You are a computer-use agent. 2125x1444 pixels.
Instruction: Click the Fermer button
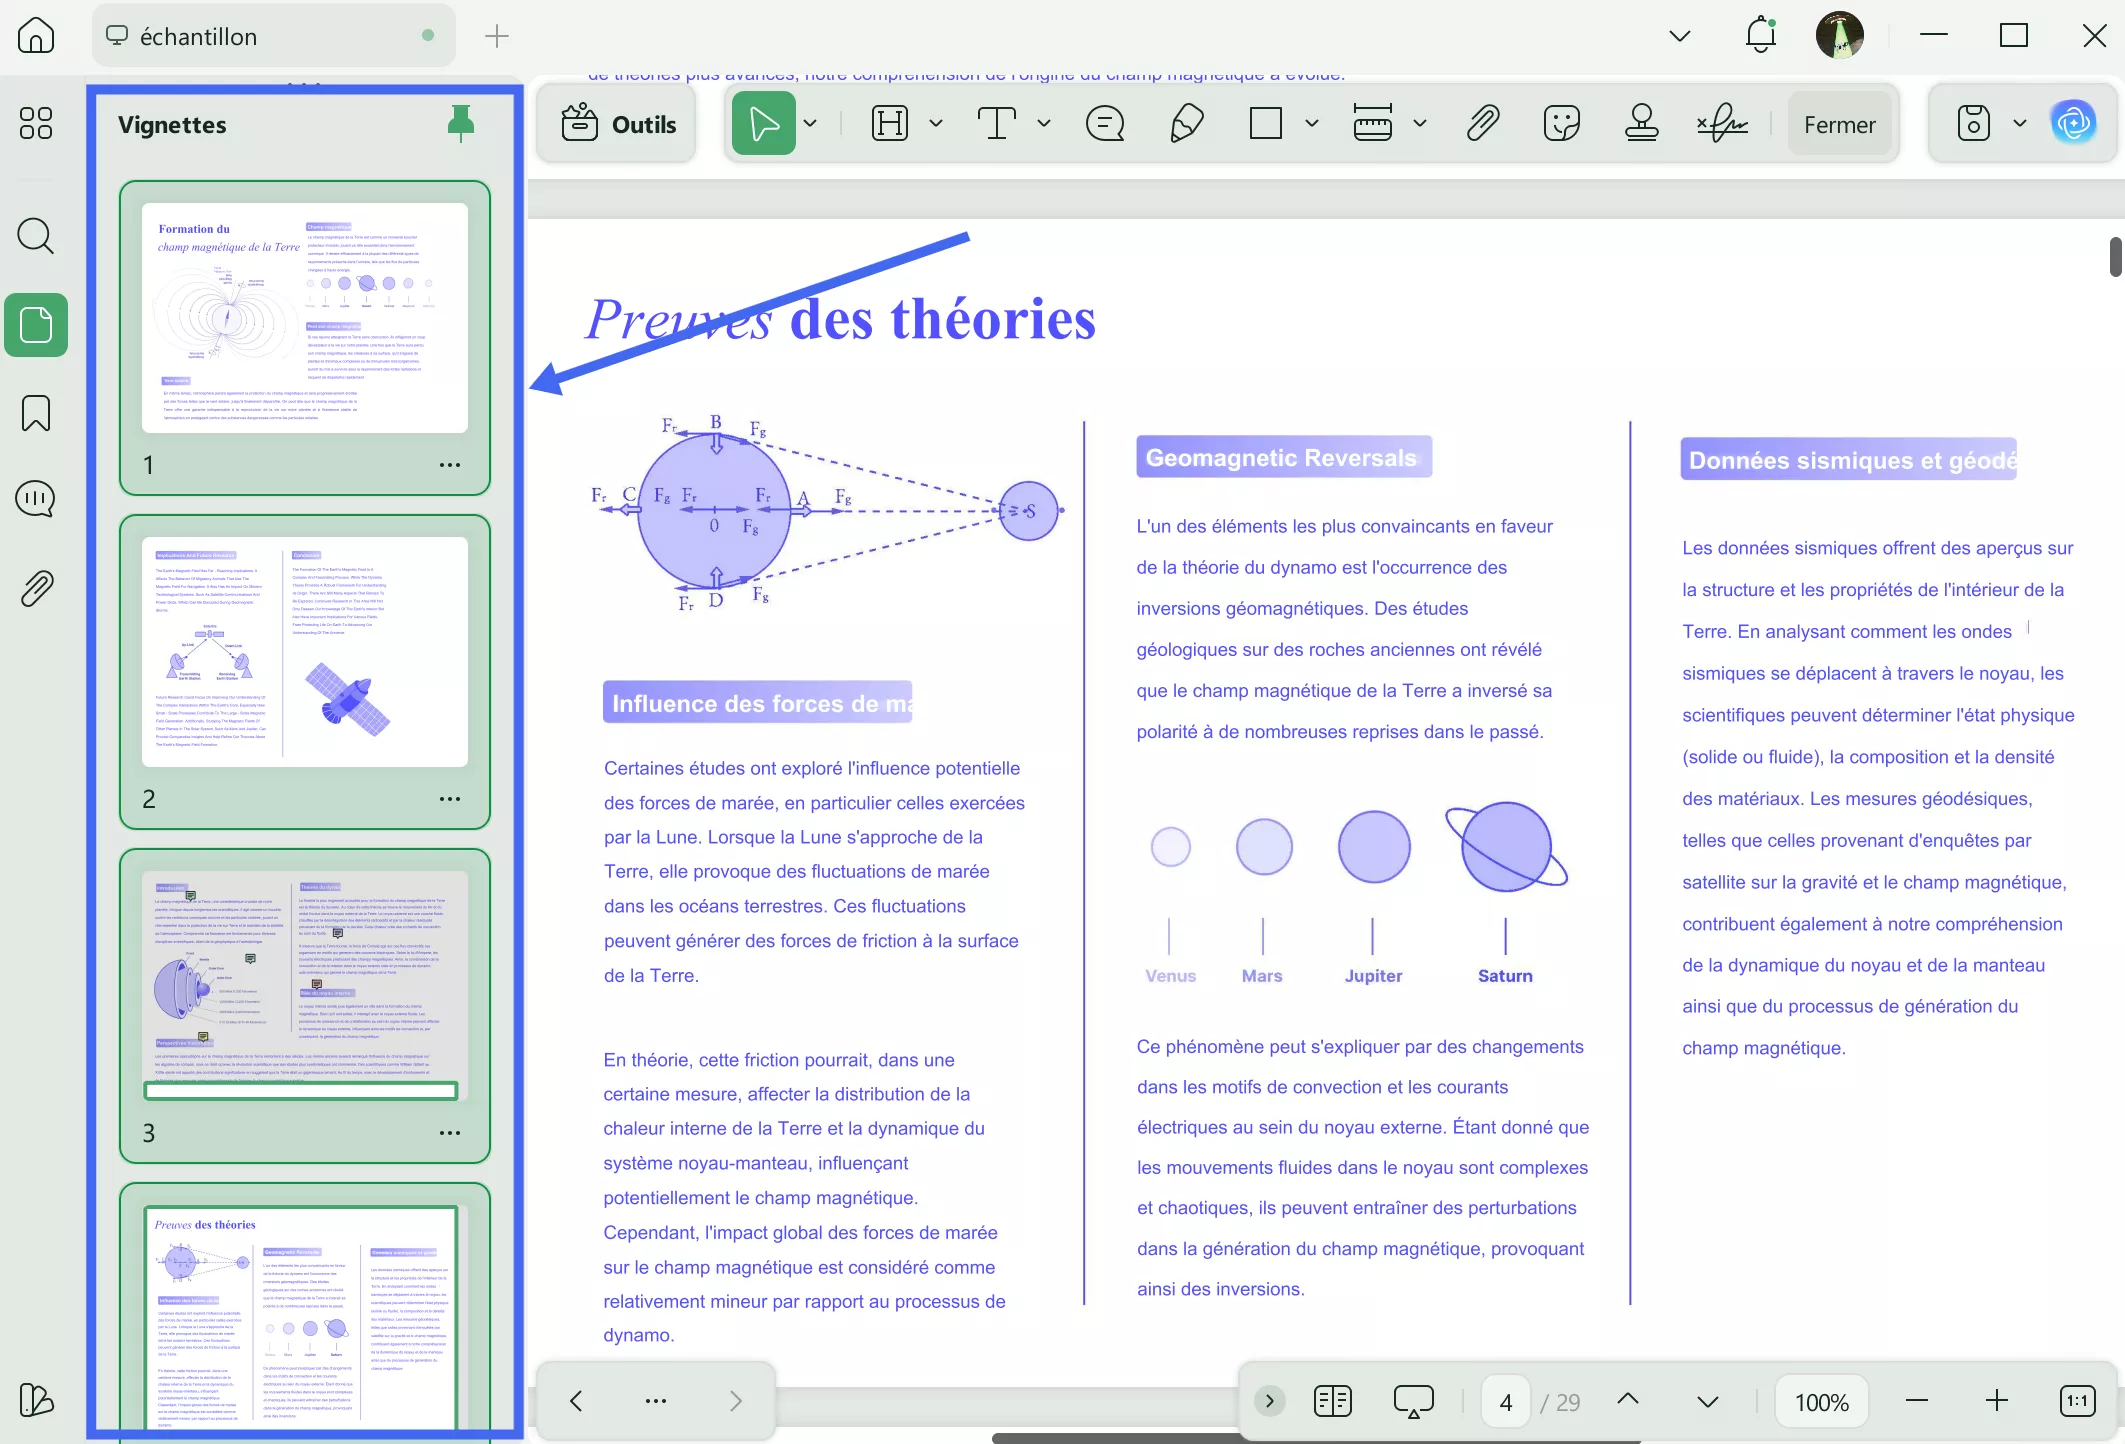pyautogui.click(x=1839, y=122)
